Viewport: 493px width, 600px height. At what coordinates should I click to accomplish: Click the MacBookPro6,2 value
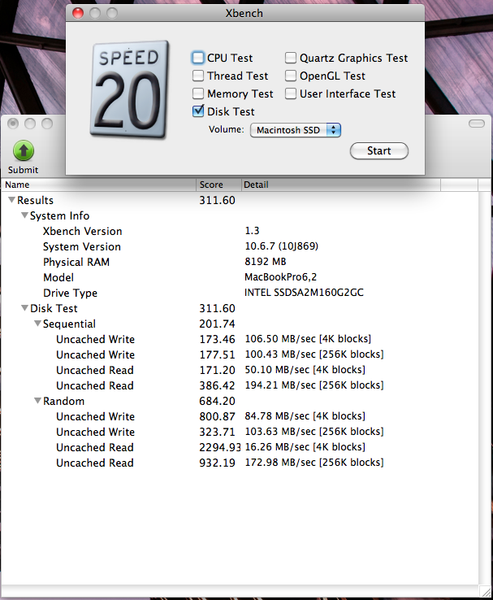[281, 277]
